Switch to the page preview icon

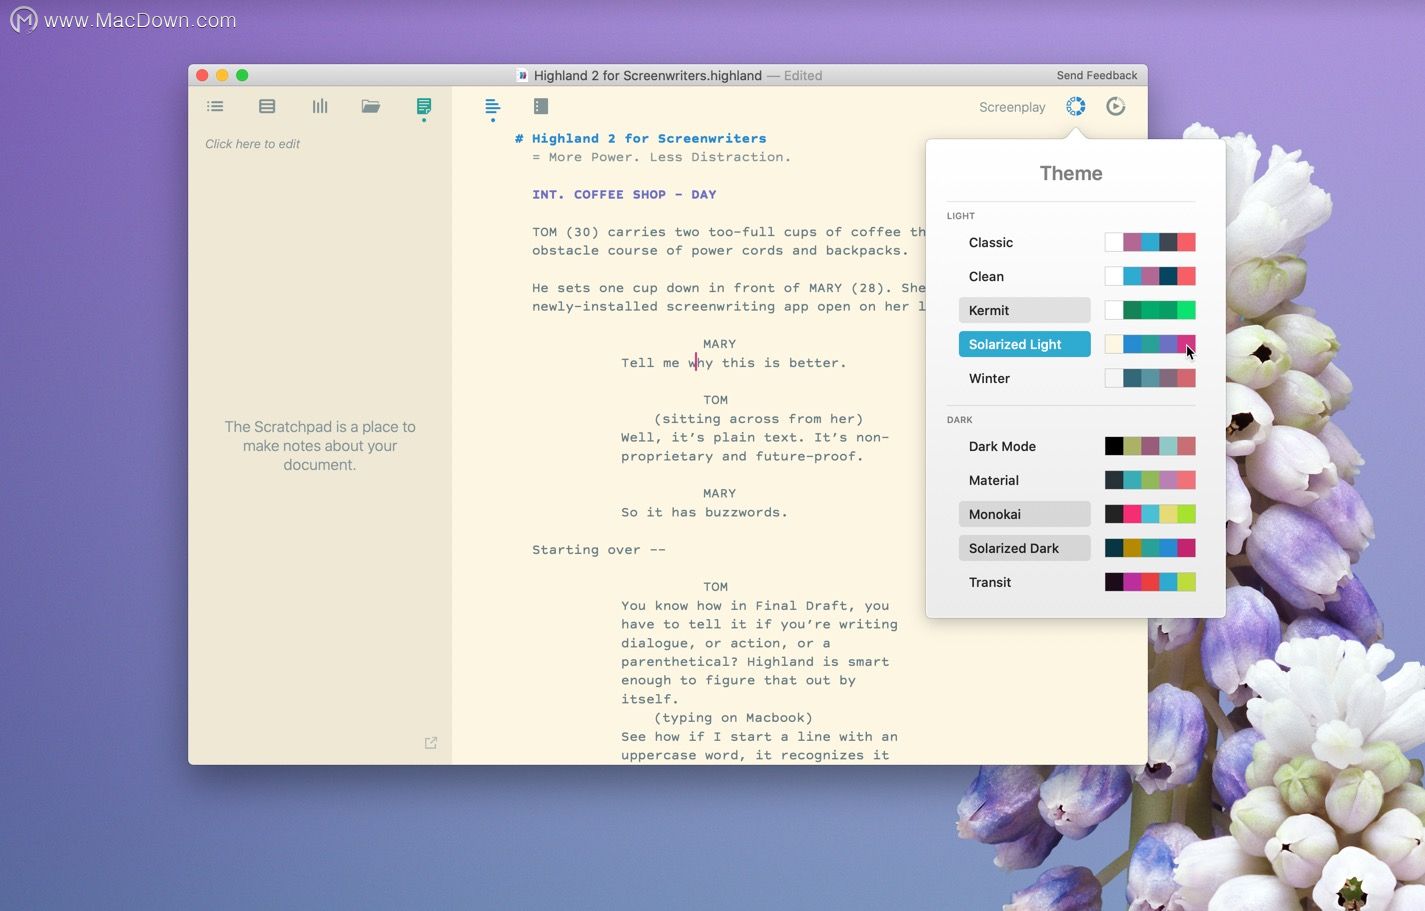[541, 106]
